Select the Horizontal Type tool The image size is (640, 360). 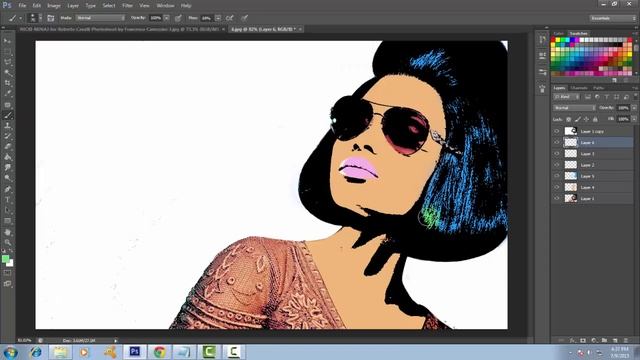click(7, 200)
